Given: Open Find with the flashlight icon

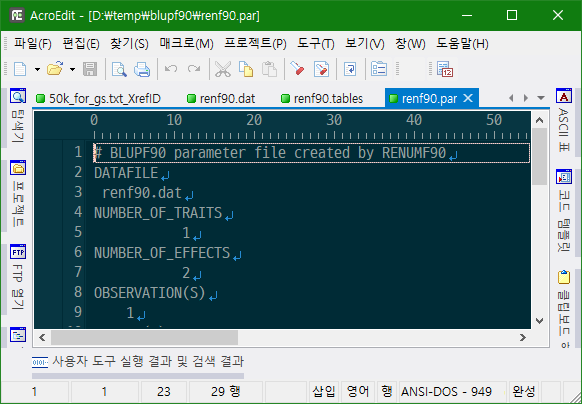Looking at the screenshot, I should 297,69.
